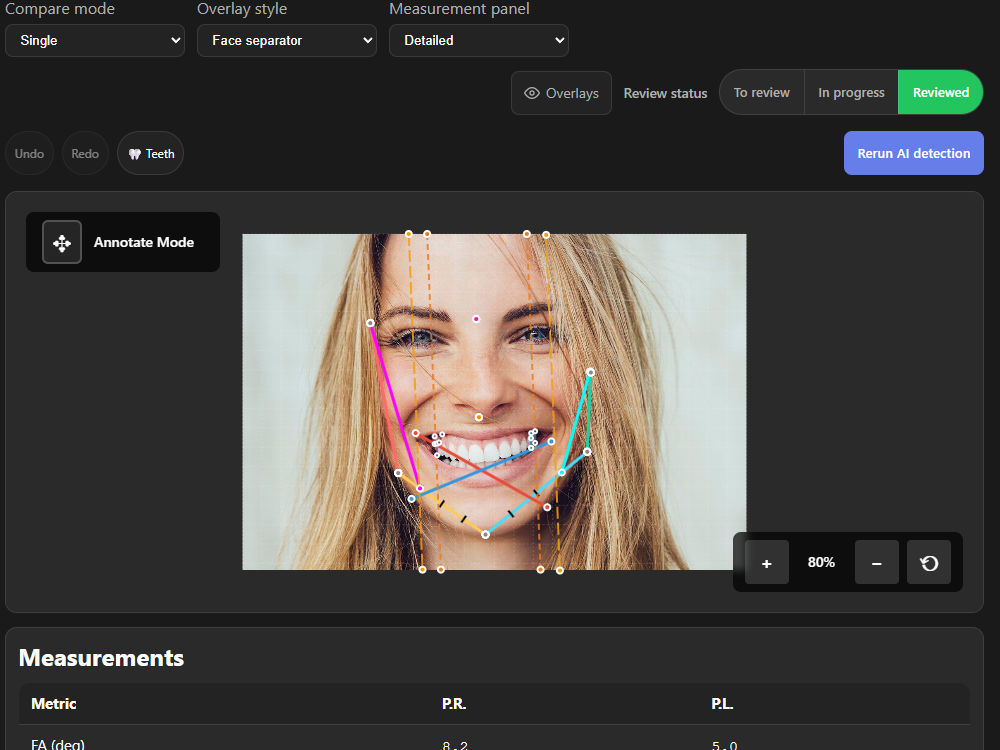
Task: Zoom in with the plus button
Action: point(767,562)
